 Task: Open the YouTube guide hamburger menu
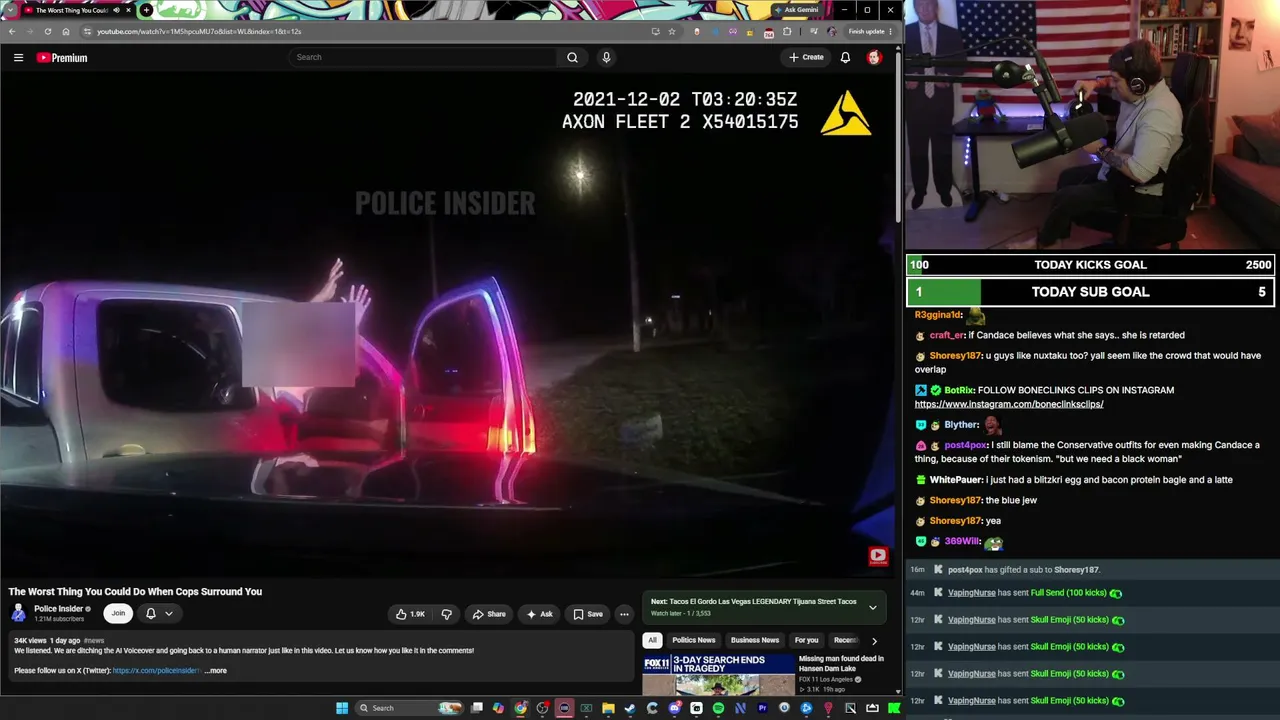click(x=18, y=57)
